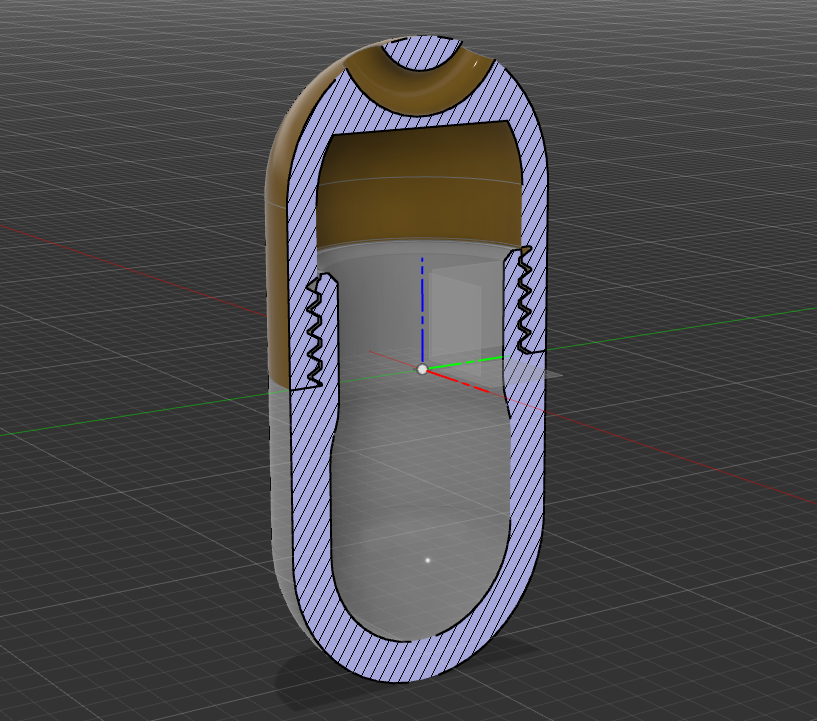Select the dashed blue vertical Z axis

click(x=422, y=309)
